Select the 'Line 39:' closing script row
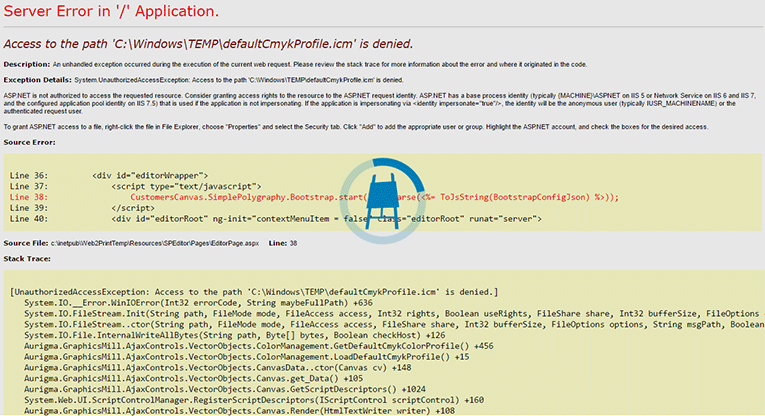Image resolution: width=765 pixels, height=416 pixels. pos(82,208)
